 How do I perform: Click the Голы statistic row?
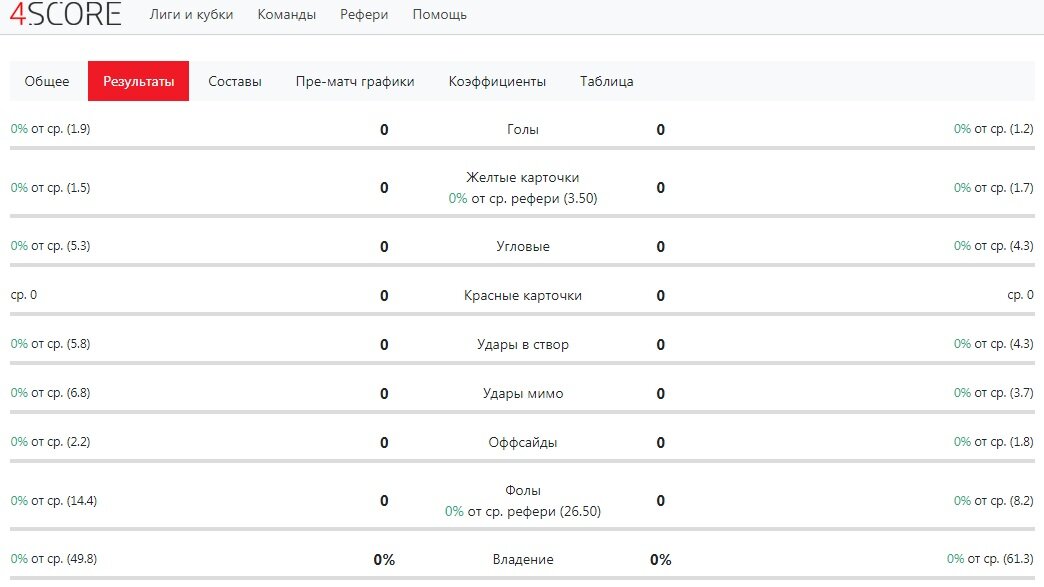pos(521,128)
